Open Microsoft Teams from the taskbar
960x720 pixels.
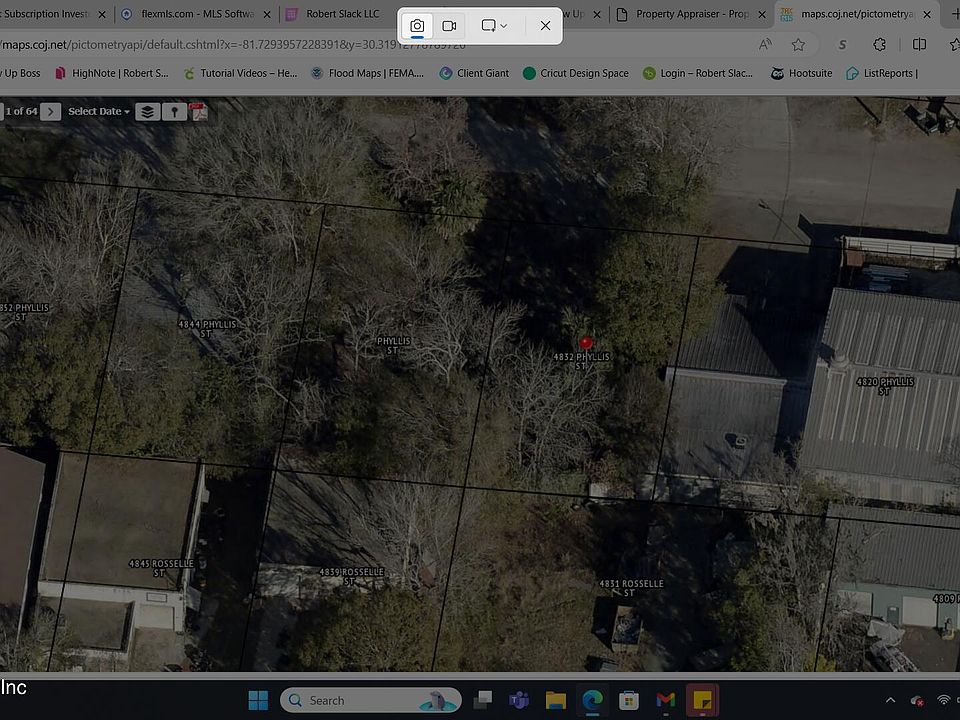(x=519, y=700)
